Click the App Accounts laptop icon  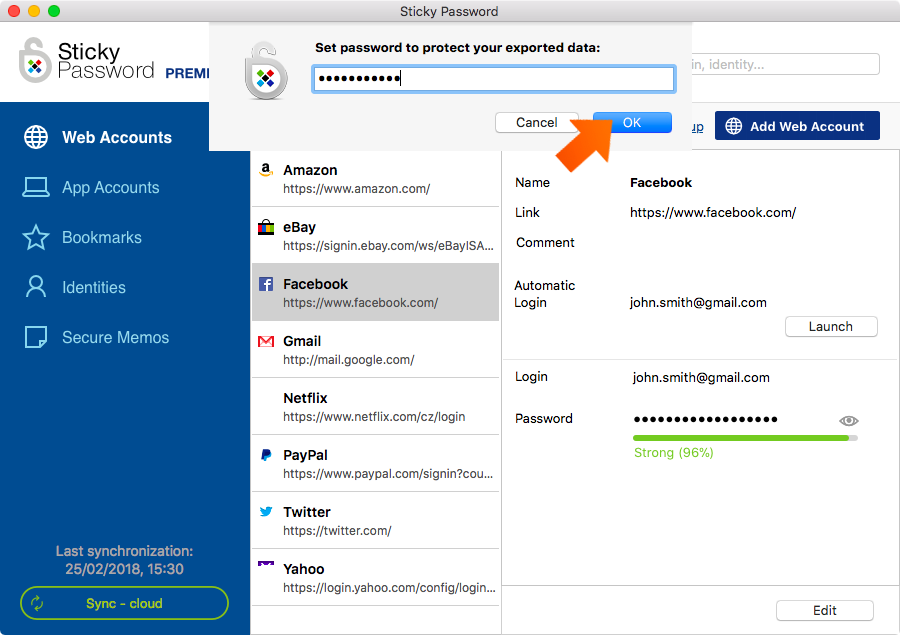tap(36, 187)
